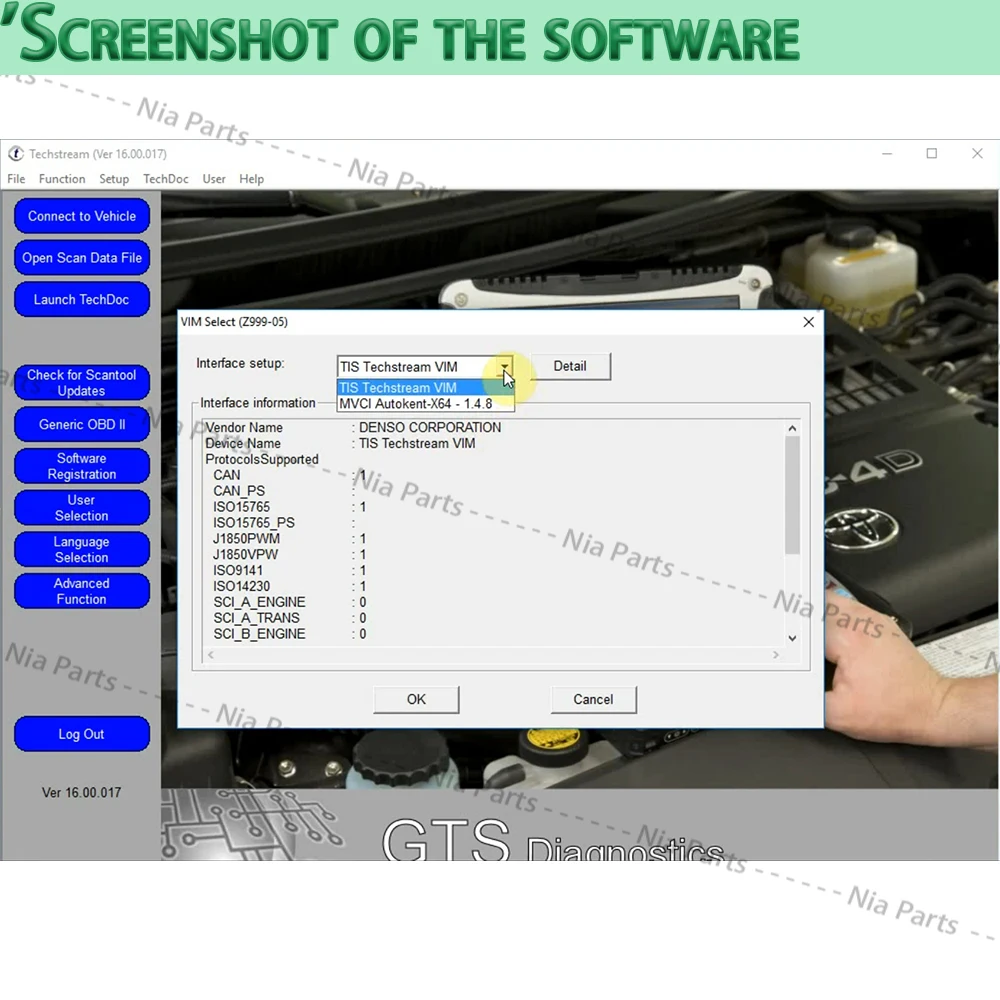Open Generic OBD II
1000x1000 pixels.
[82, 424]
